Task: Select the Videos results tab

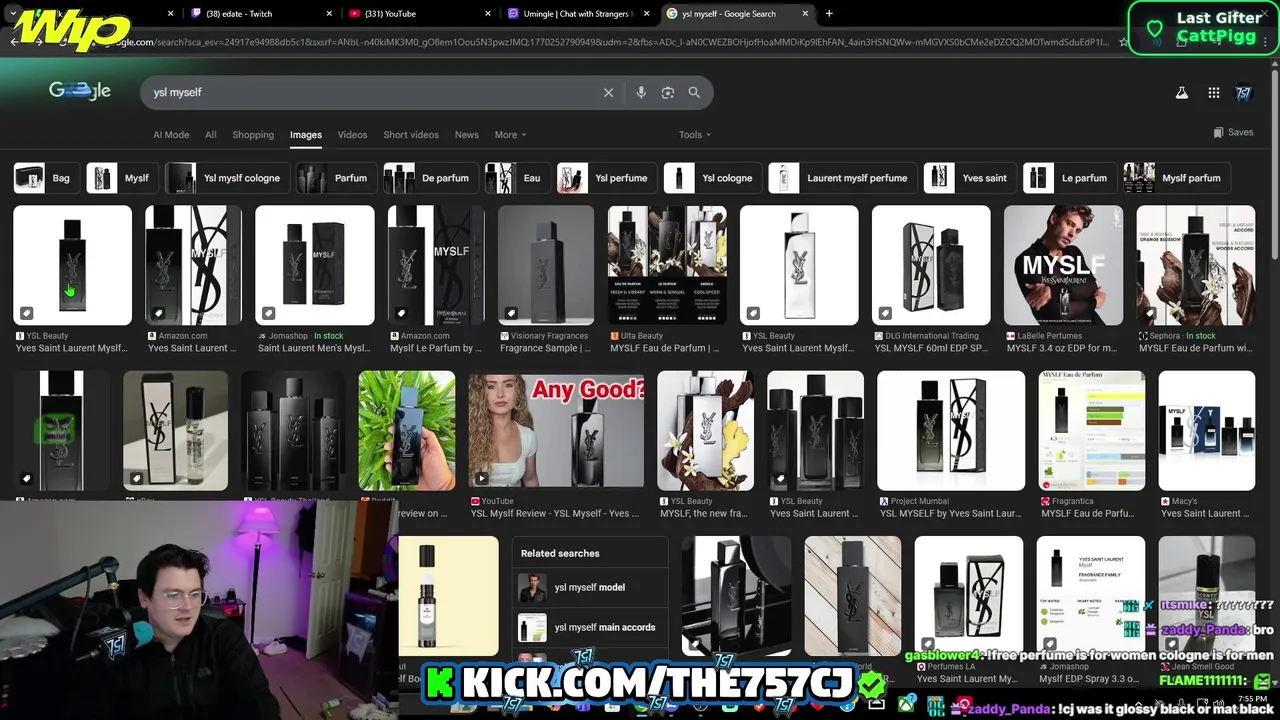Action: pos(352,135)
